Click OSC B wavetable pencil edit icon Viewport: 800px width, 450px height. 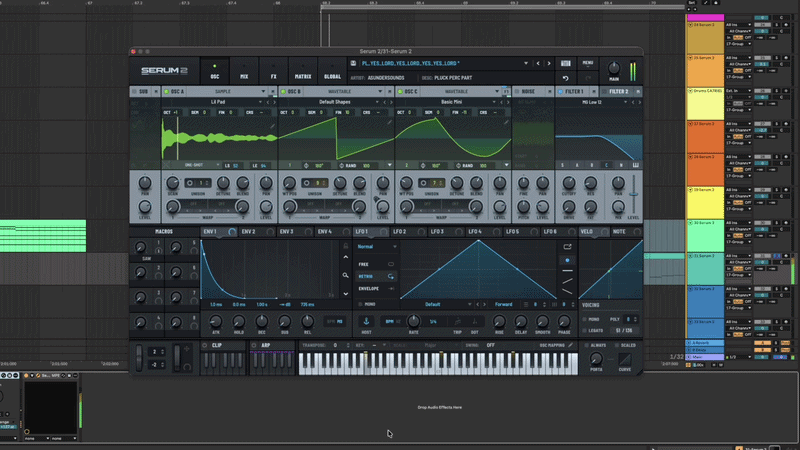[389, 122]
